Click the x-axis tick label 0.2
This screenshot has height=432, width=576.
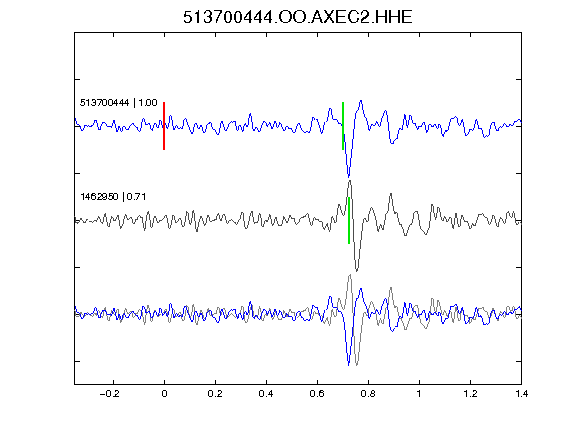215,394
